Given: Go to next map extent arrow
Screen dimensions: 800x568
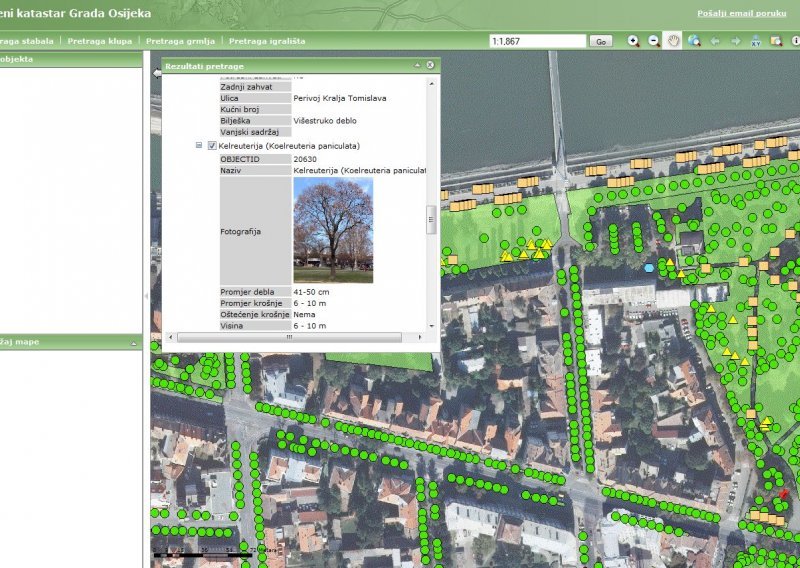Looking at the screenshot, I should coord(736,41).
